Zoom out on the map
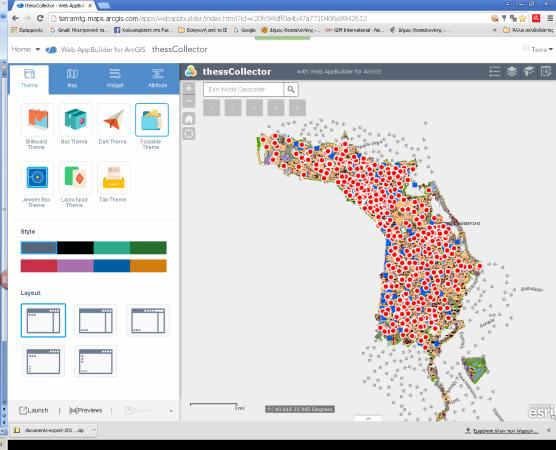Viewport: 556px width, 450px height. (189, 101)
